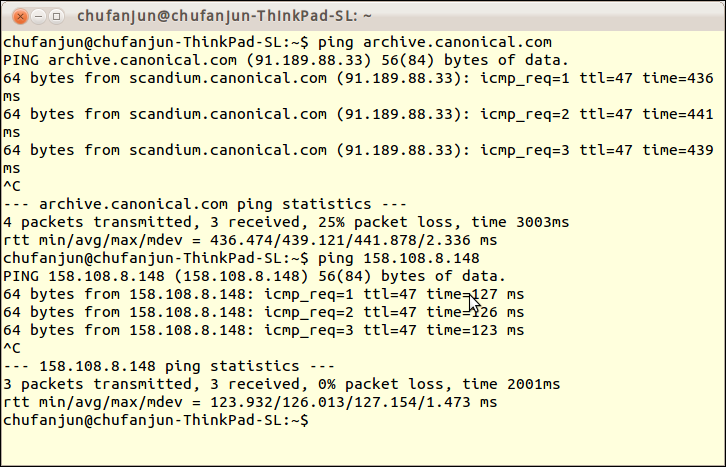Screen dimensions: 726x467
Task: Click the reply line with time=123 ms
Action: [x=263, y=330]
